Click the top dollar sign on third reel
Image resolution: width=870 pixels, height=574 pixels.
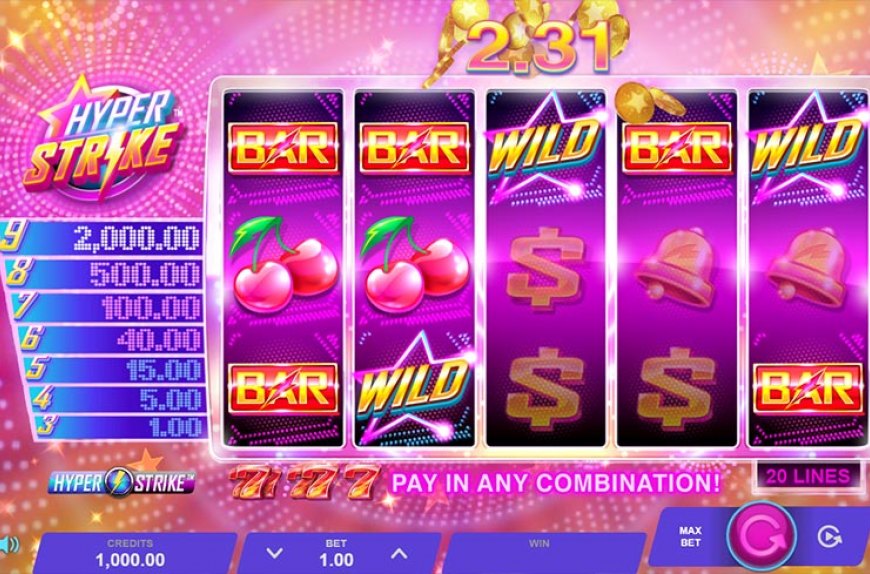[545, 267]
